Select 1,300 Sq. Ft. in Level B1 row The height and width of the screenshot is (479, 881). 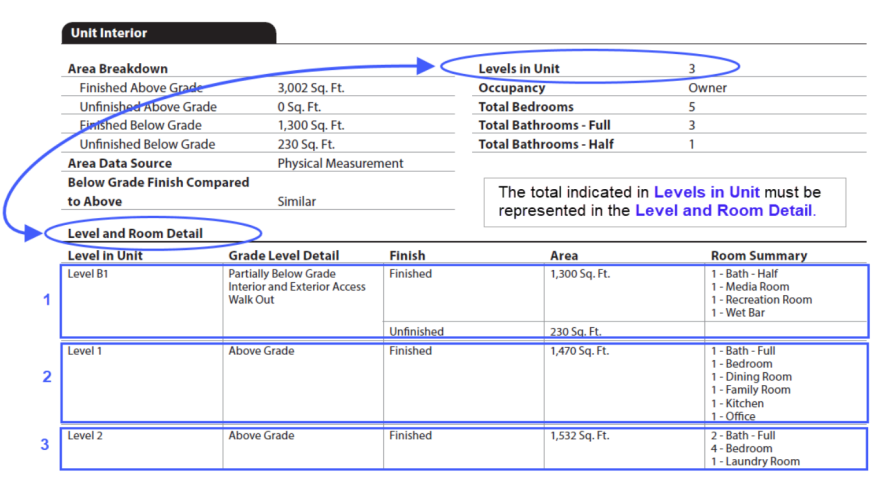pos(580,273)
